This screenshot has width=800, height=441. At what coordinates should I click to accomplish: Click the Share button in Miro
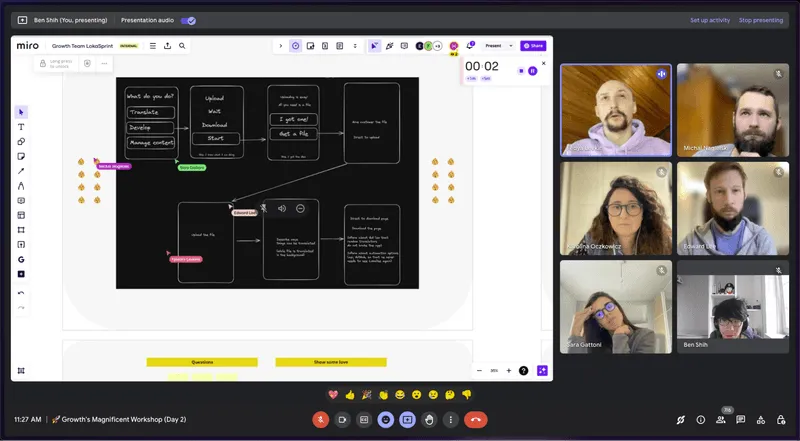tap(535, 46)
